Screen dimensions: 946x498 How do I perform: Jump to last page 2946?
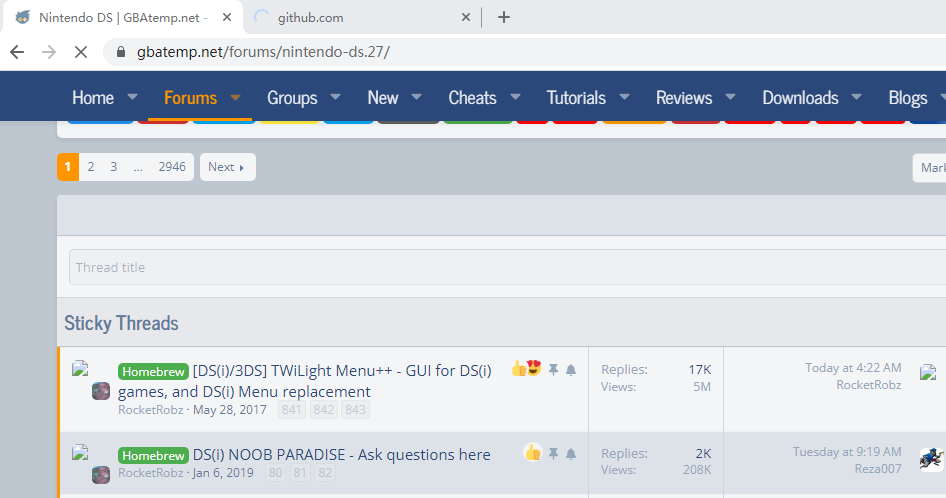(x=172, y=167)
